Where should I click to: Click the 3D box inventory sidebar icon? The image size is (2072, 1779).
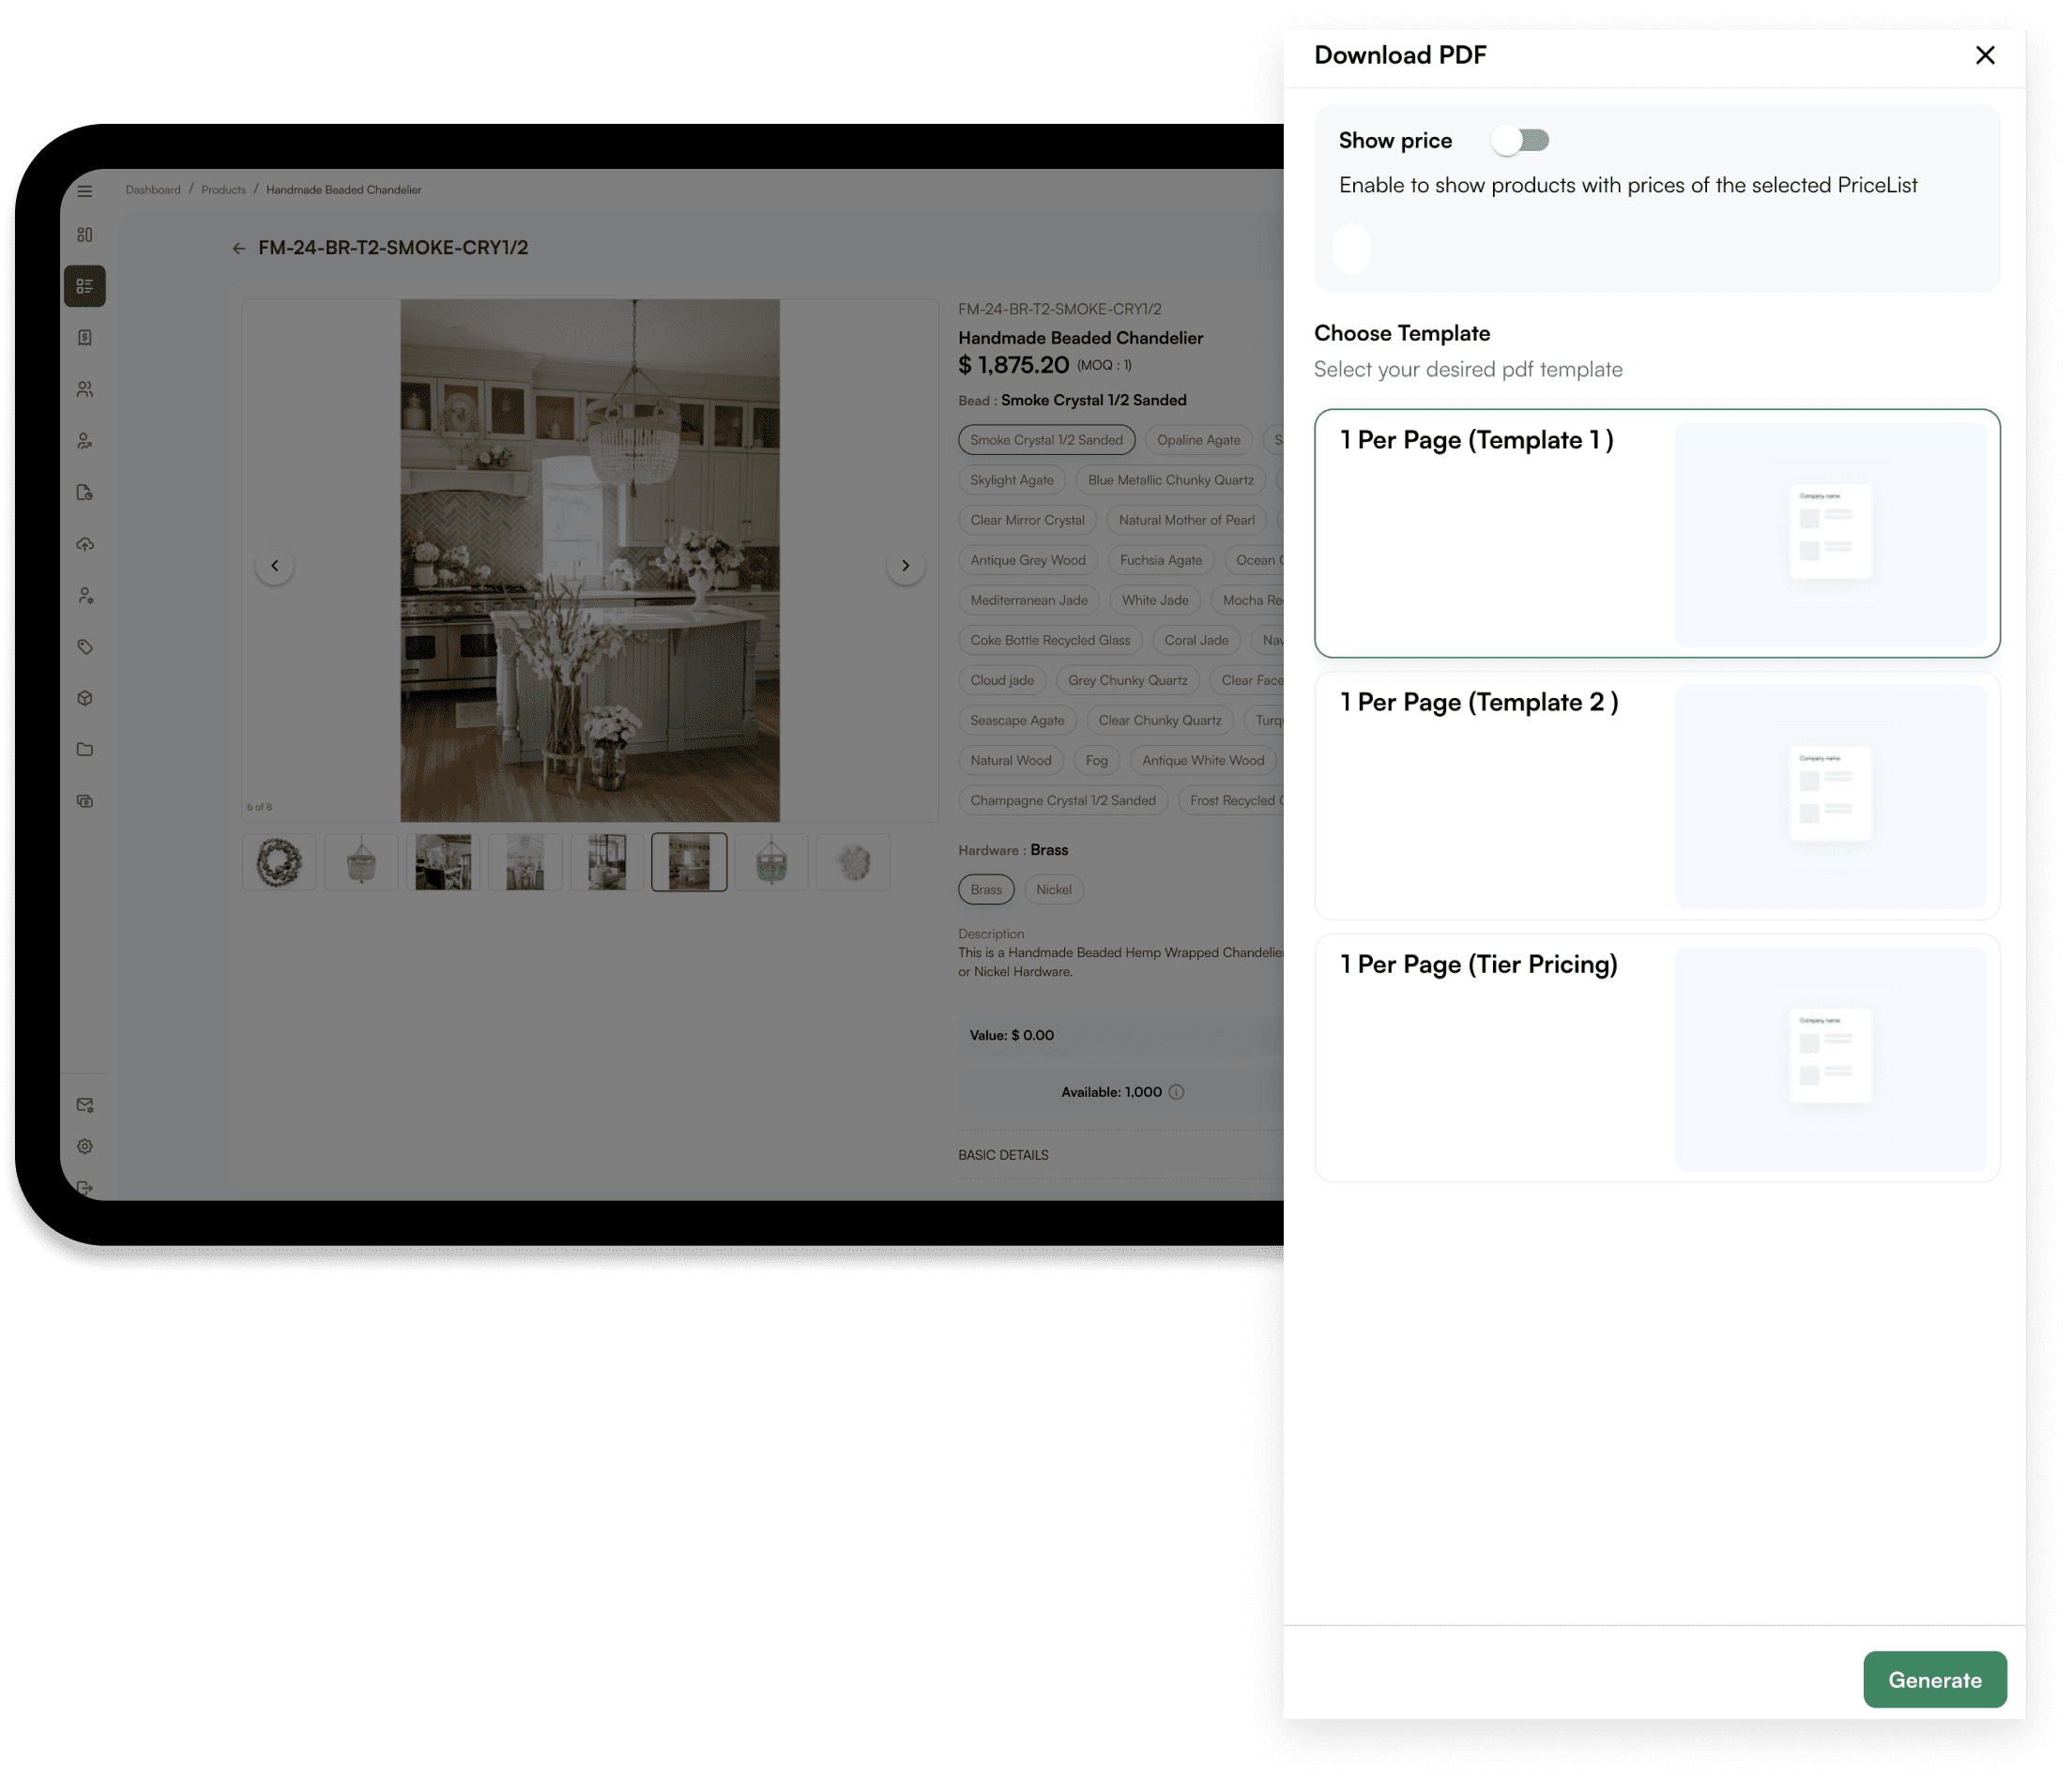click(x=85, y=698)
